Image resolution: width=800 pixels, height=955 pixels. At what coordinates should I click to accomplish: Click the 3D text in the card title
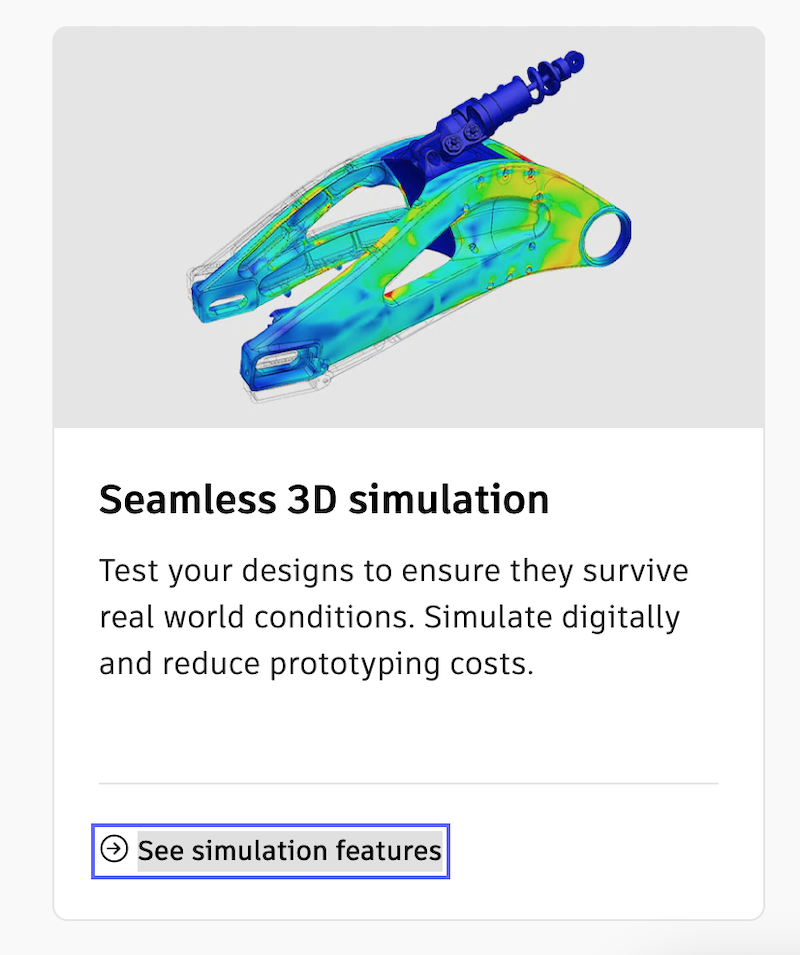(312, 499)
